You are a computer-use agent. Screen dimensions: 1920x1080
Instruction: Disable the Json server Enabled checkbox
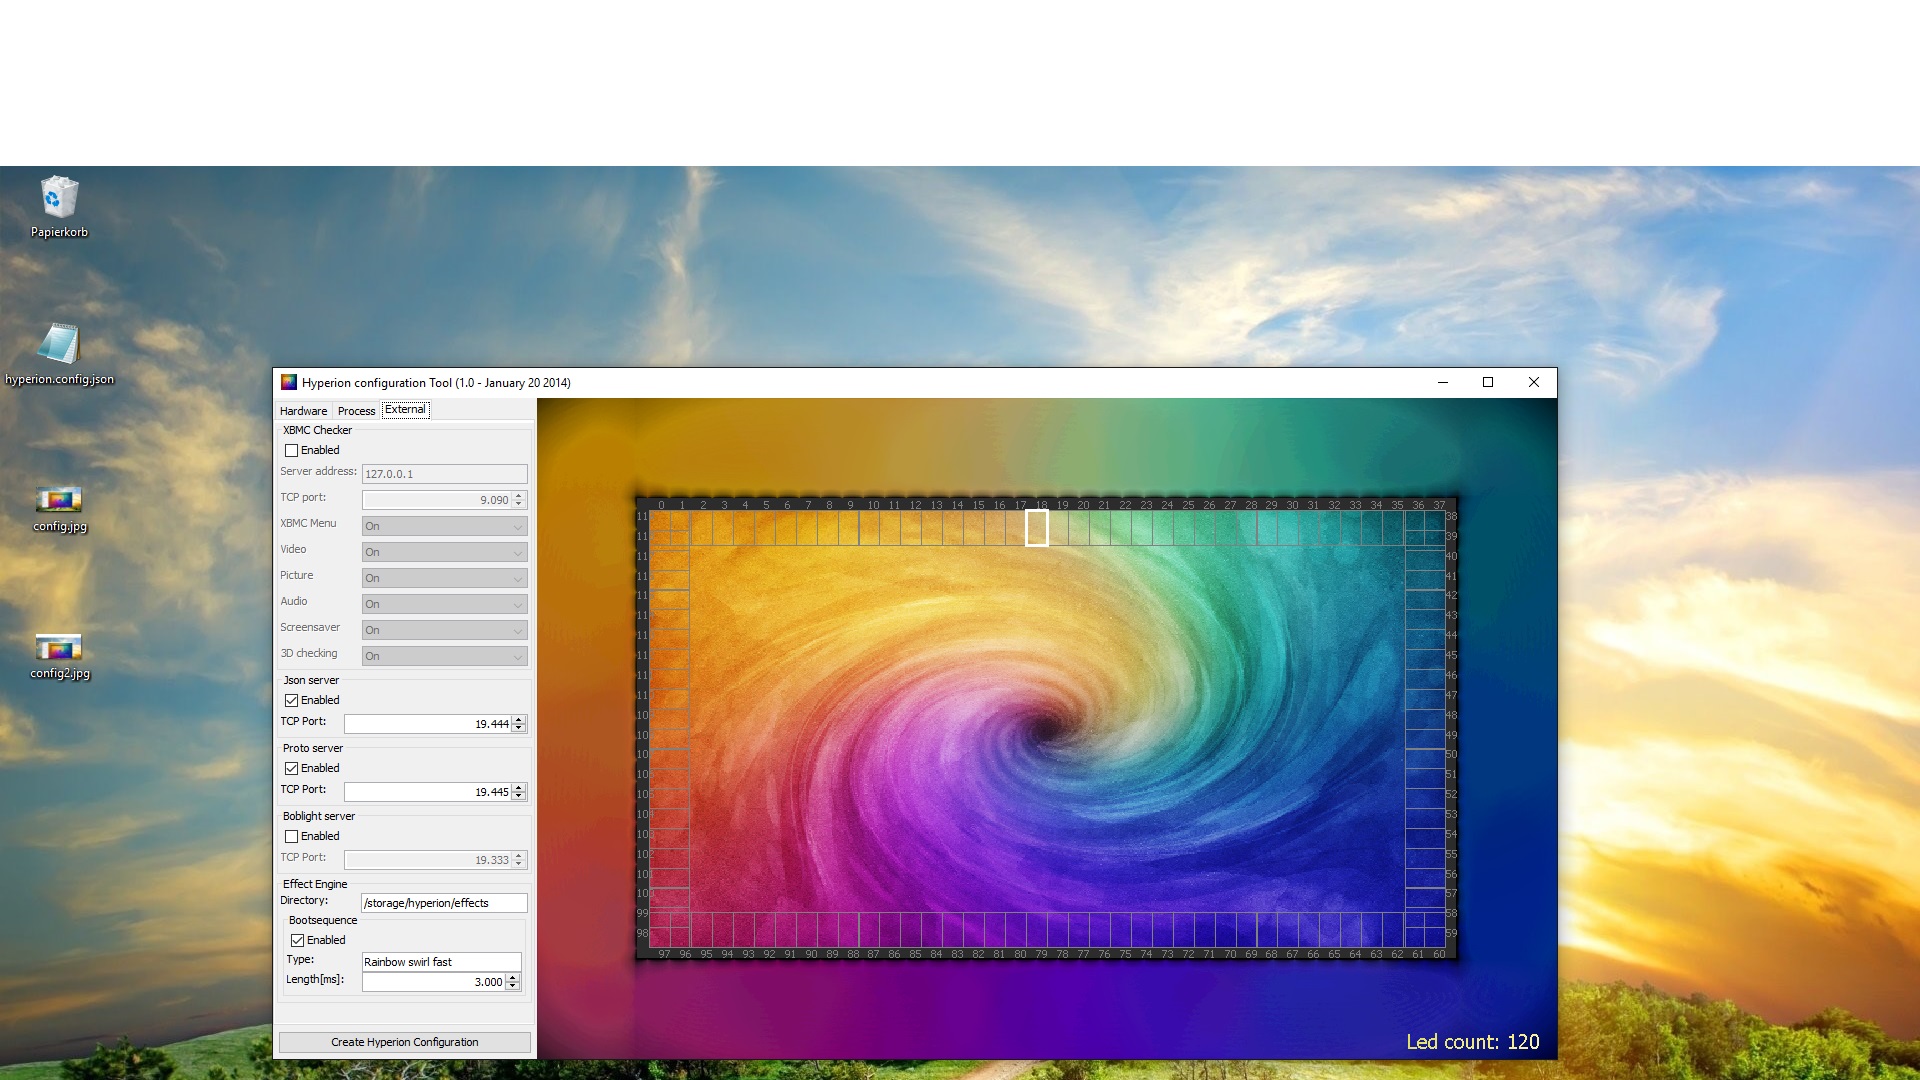292,701
